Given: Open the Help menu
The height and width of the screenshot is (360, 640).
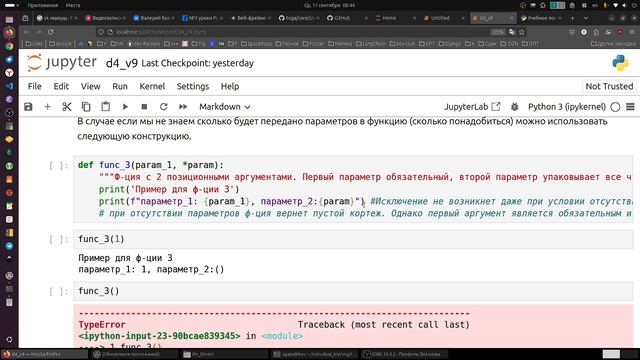Looking at the screenshot, I should 230,86.
